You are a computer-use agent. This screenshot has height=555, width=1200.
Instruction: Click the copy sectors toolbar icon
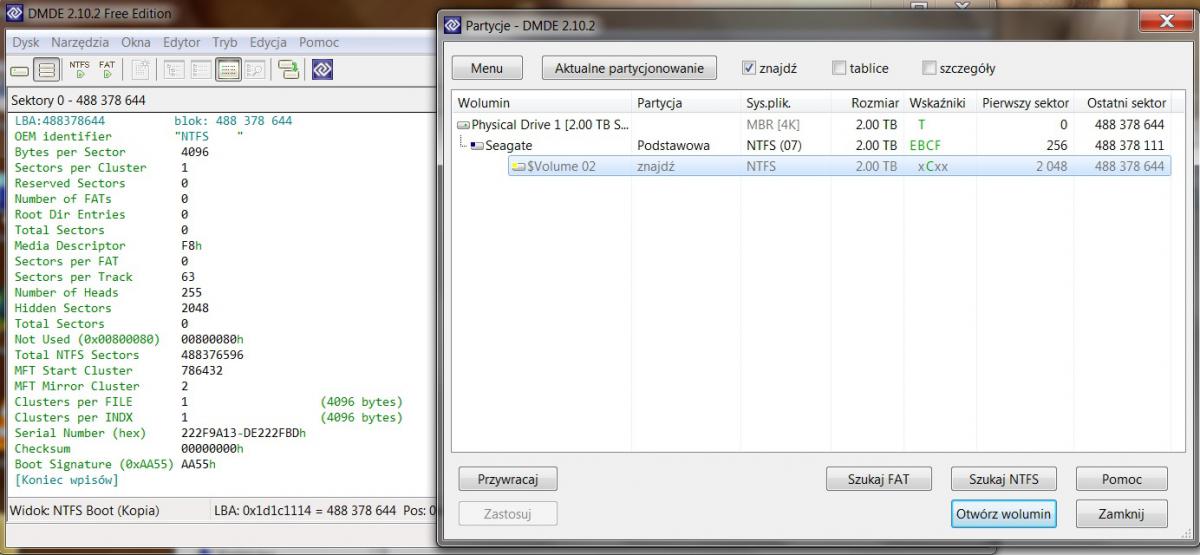point(289,69)
